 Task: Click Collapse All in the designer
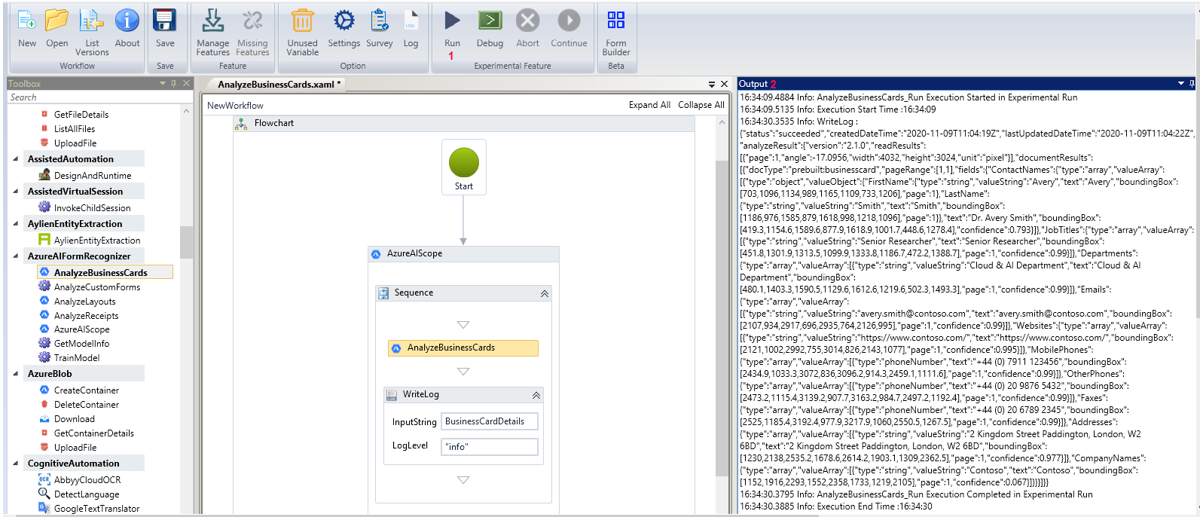click(x=701, y=105)
